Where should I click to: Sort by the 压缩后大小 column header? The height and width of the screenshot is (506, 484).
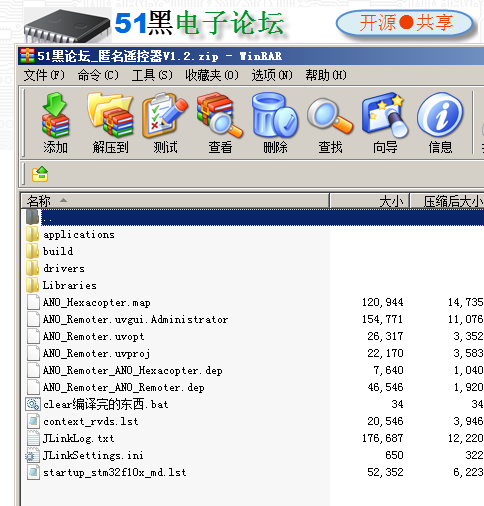[447, 201]
